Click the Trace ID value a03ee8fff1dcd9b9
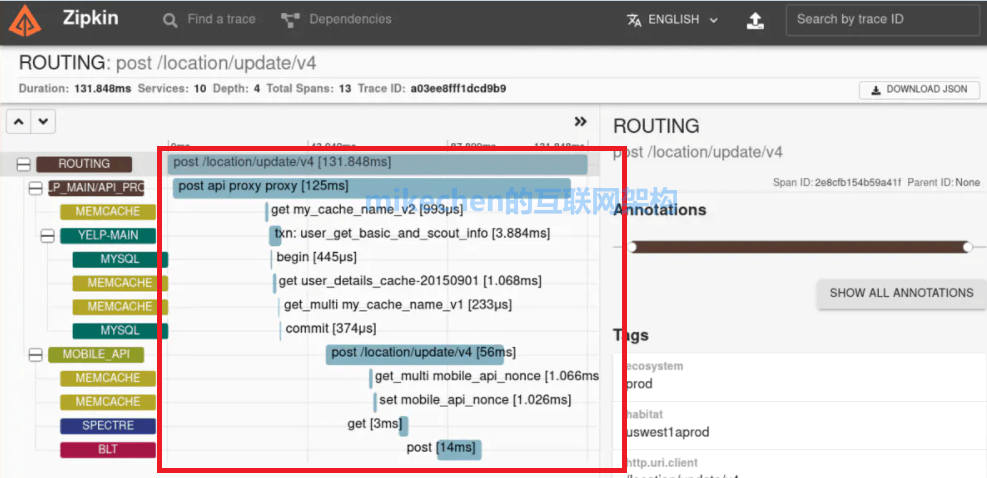 point(458,88)
